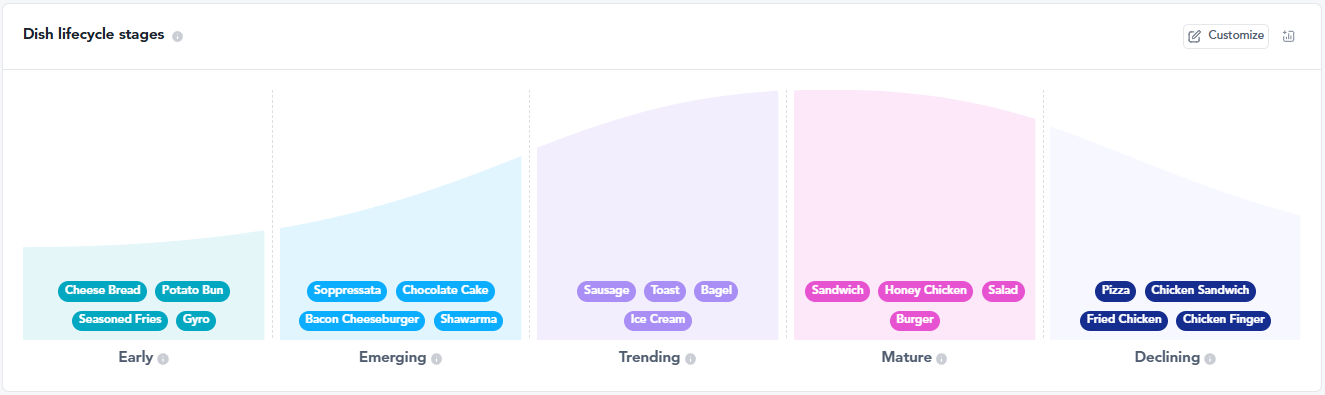Screen dimensions: 1325x395
Task: Open the Burger mature tag
Action: (915, 320)
